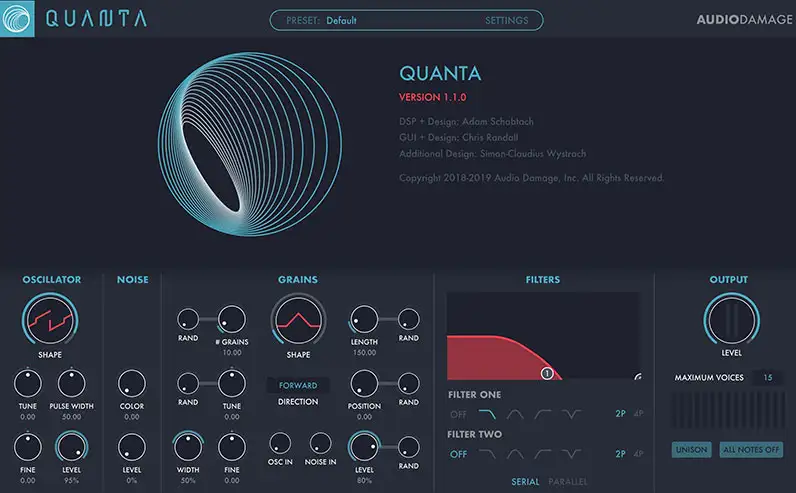Click the Output Level knob

tap(731, 320)
